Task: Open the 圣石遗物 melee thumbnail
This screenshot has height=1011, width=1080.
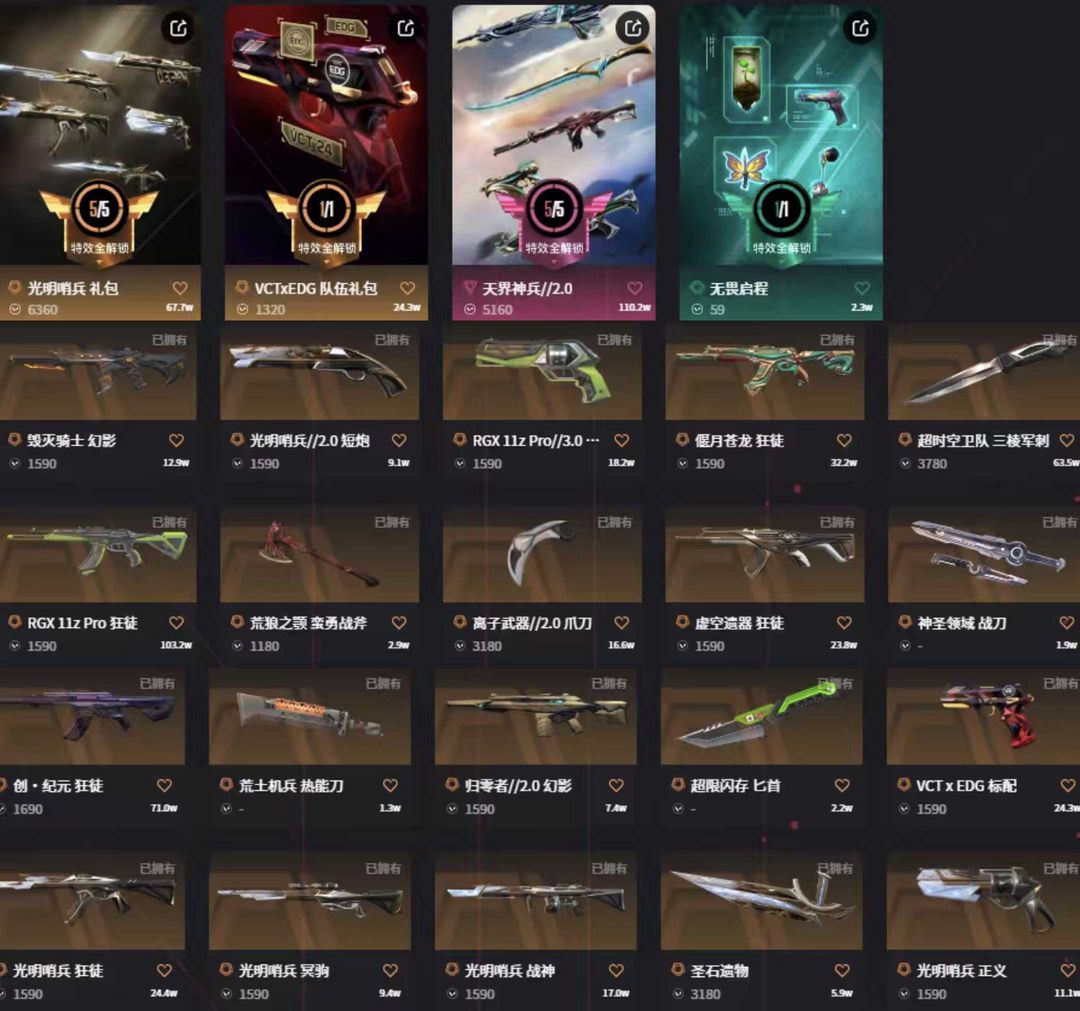Action: click(761, 902)
